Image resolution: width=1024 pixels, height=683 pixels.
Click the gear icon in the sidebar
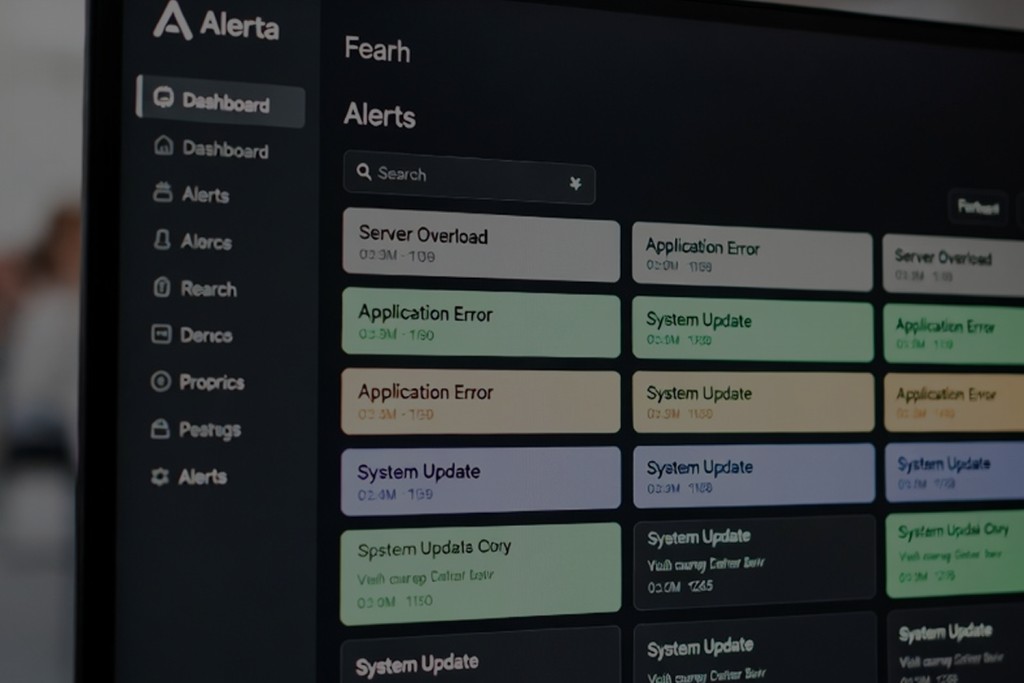point(159,477)
